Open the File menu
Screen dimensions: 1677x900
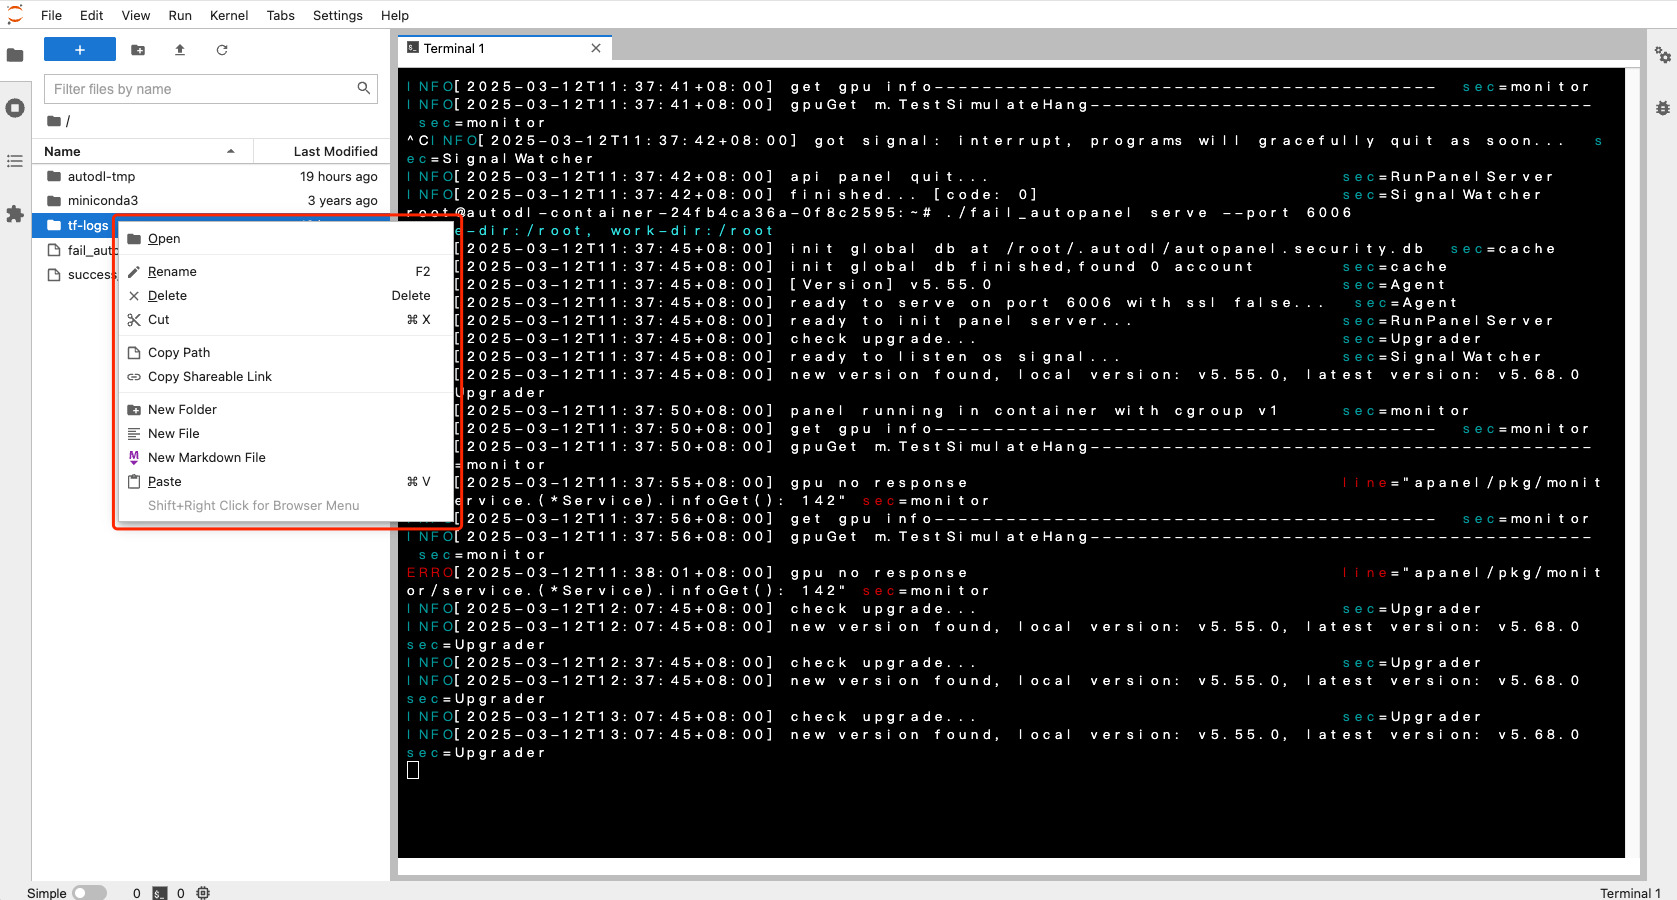tap(51, 15)
